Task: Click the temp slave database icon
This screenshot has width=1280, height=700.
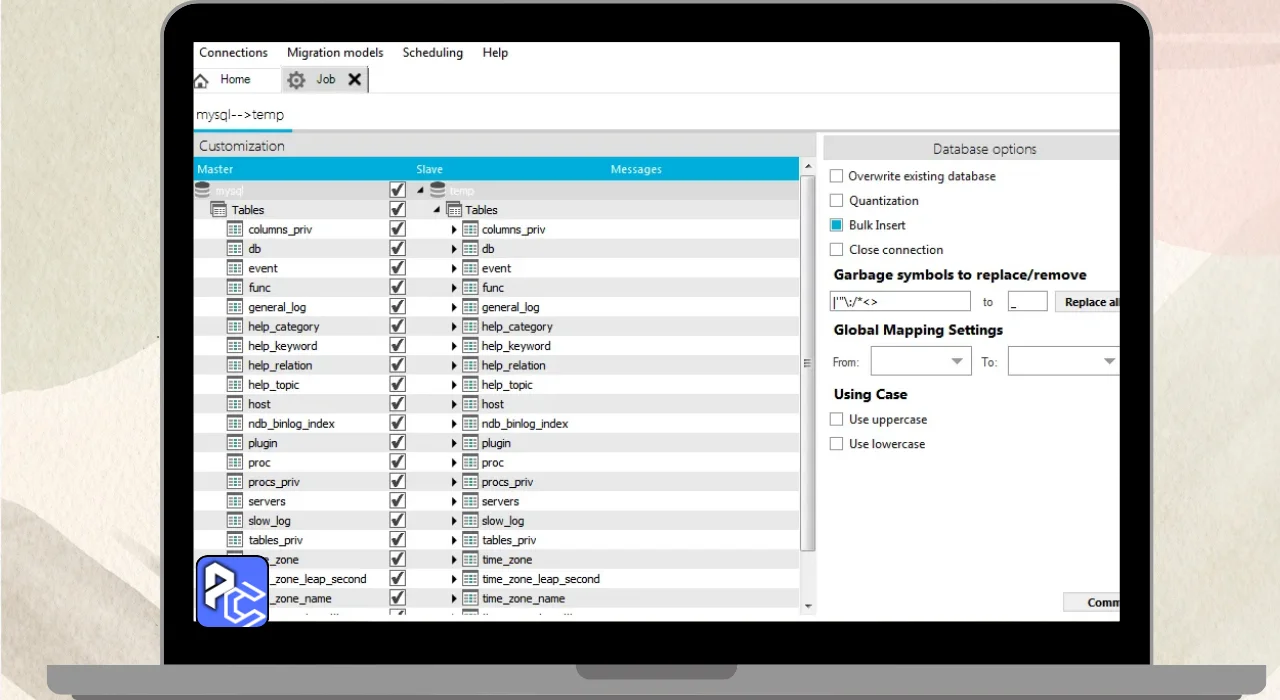Action: (437, 190)
